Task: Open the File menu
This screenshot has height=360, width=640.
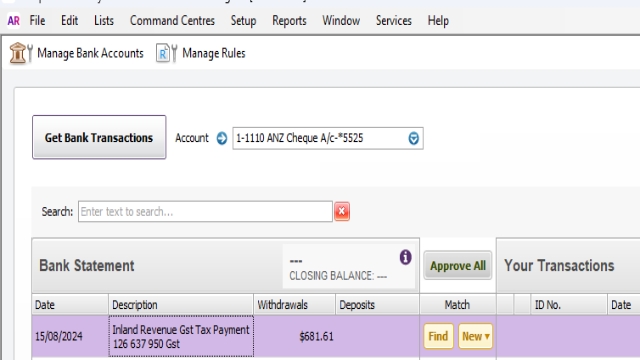Action: click(x=37, y=20)
